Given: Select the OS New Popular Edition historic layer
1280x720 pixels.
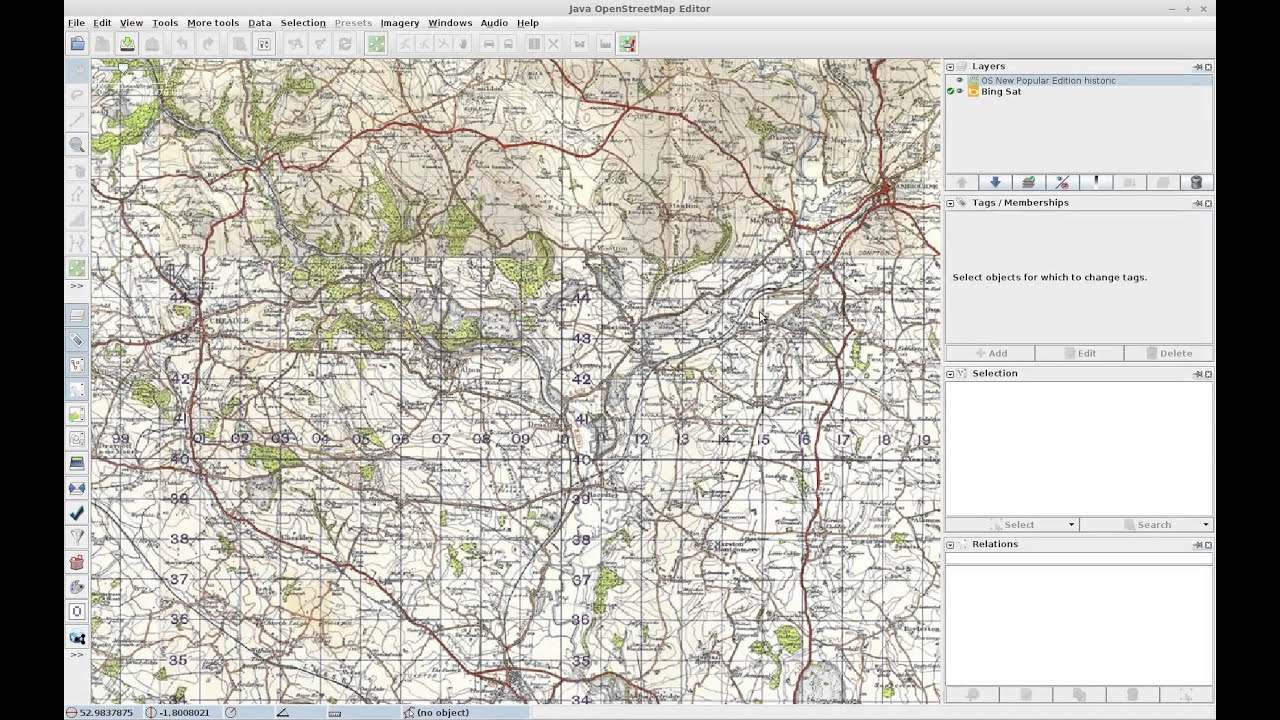Looking at the screenshot, I should pos(1080,80).
